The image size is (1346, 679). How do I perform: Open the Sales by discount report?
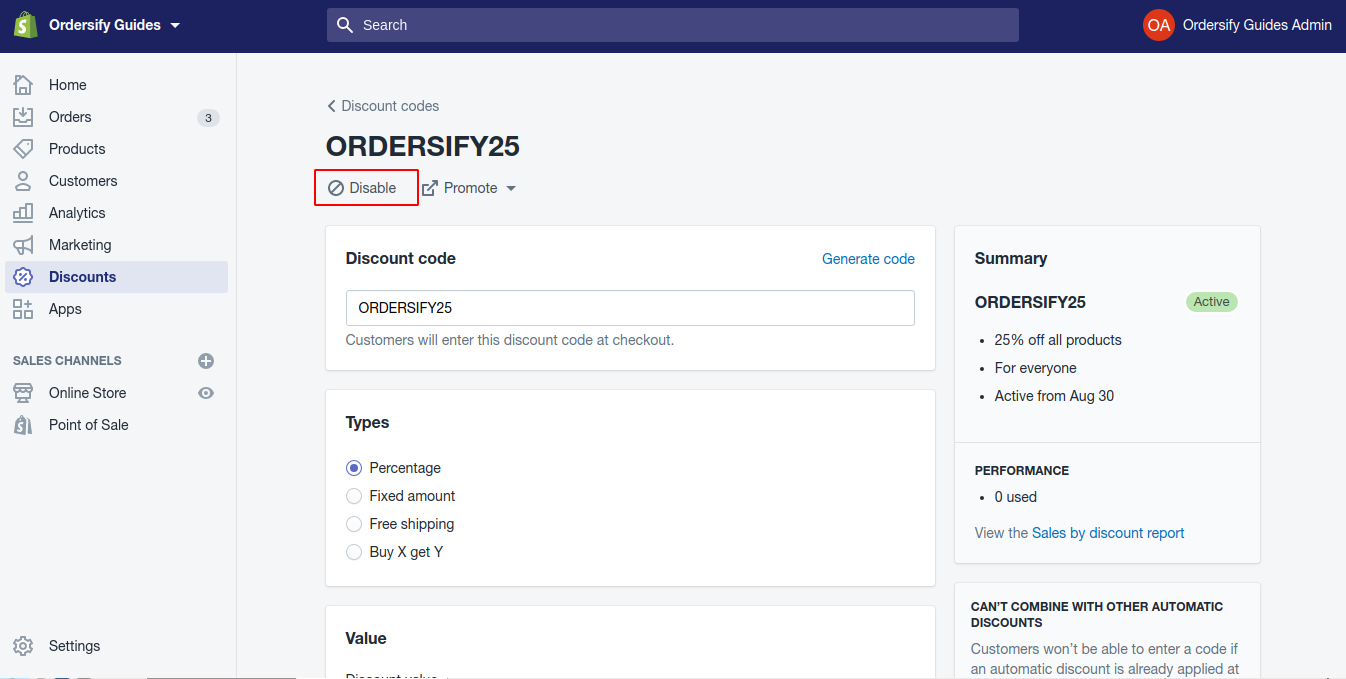(1108, 533)
